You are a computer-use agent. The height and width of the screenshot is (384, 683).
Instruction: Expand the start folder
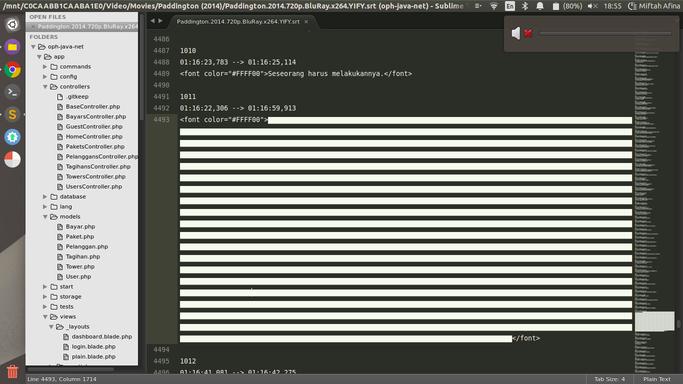45,286
